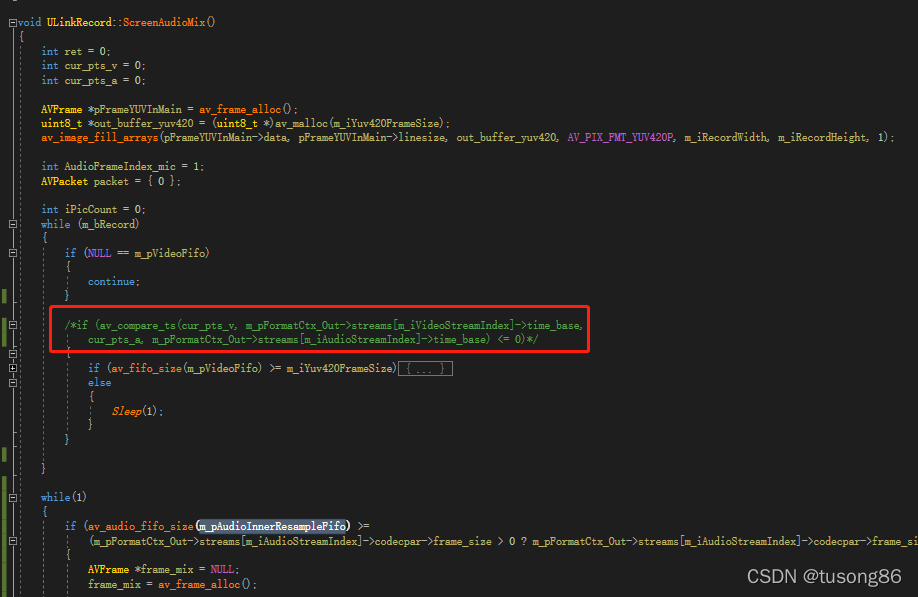The height and width of the screenshot is (597, 918).
Task: Click the av_fifo_size function call
Action: [x=146, y=368]
